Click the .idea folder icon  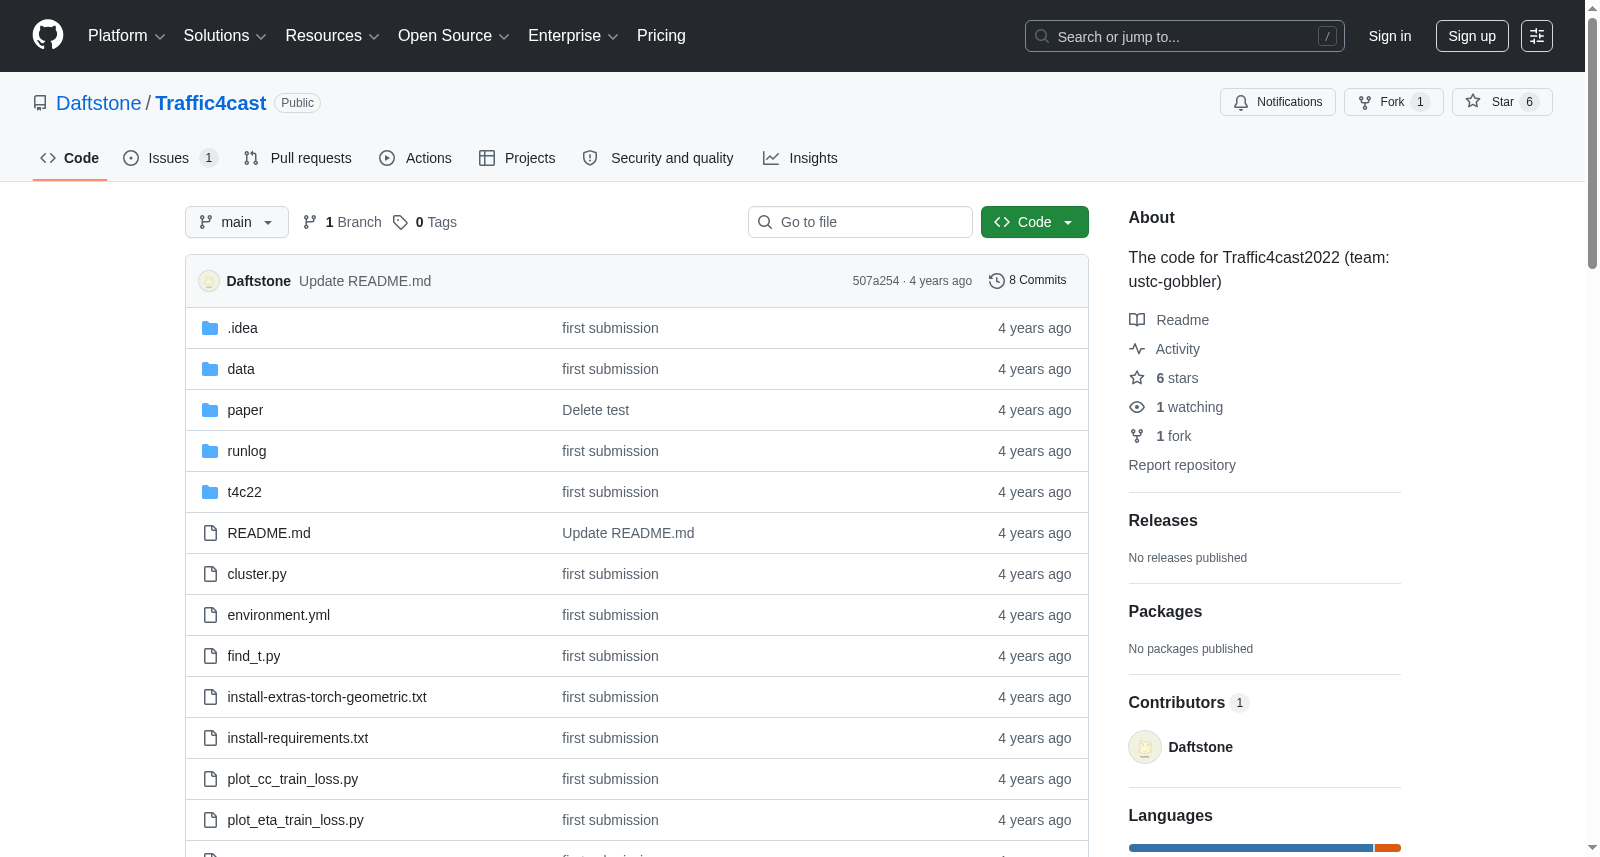[x=210, y=328]
